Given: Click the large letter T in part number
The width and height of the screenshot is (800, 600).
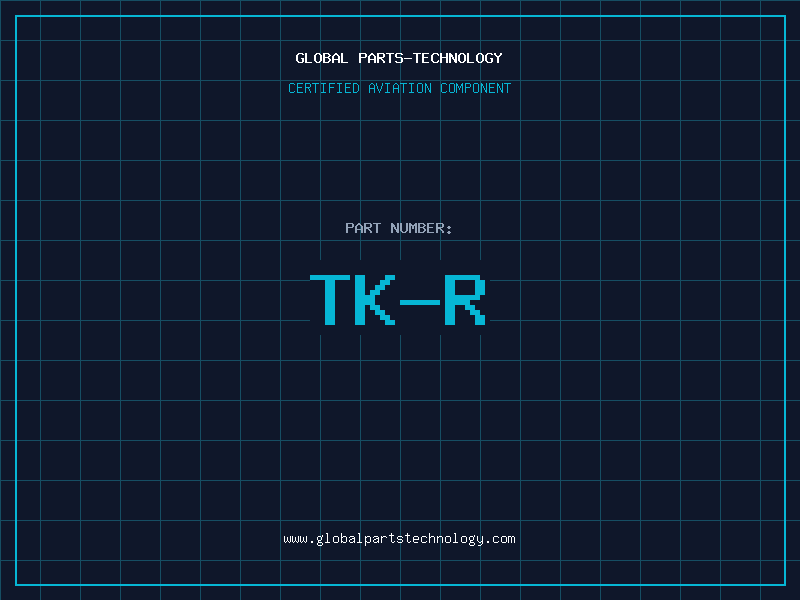Looking at the screenshot, I should point(331,300).
